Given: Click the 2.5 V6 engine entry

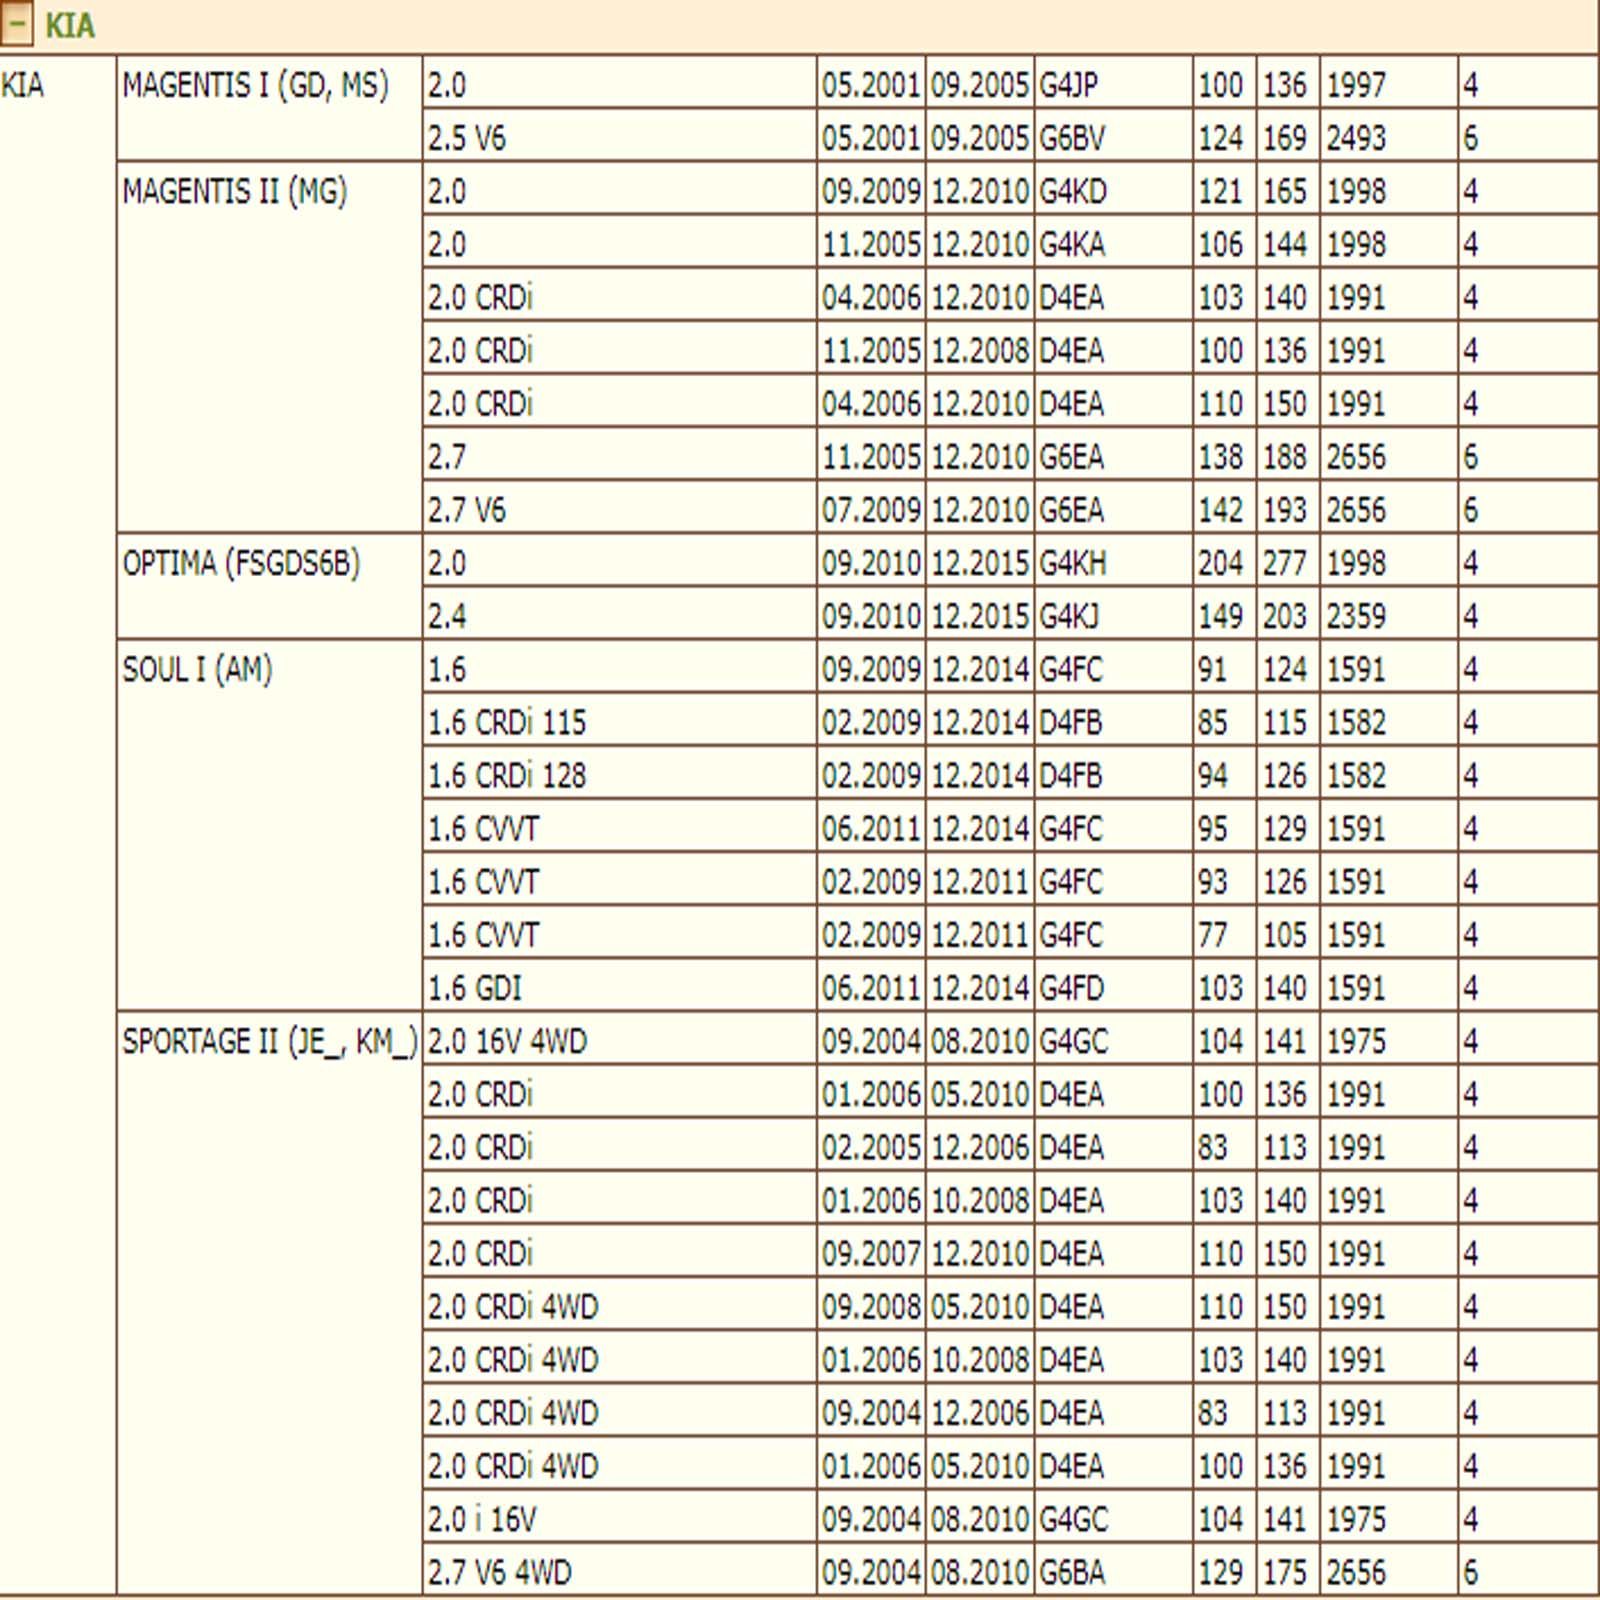Looking at the screenshot, I should pos(467,138).
